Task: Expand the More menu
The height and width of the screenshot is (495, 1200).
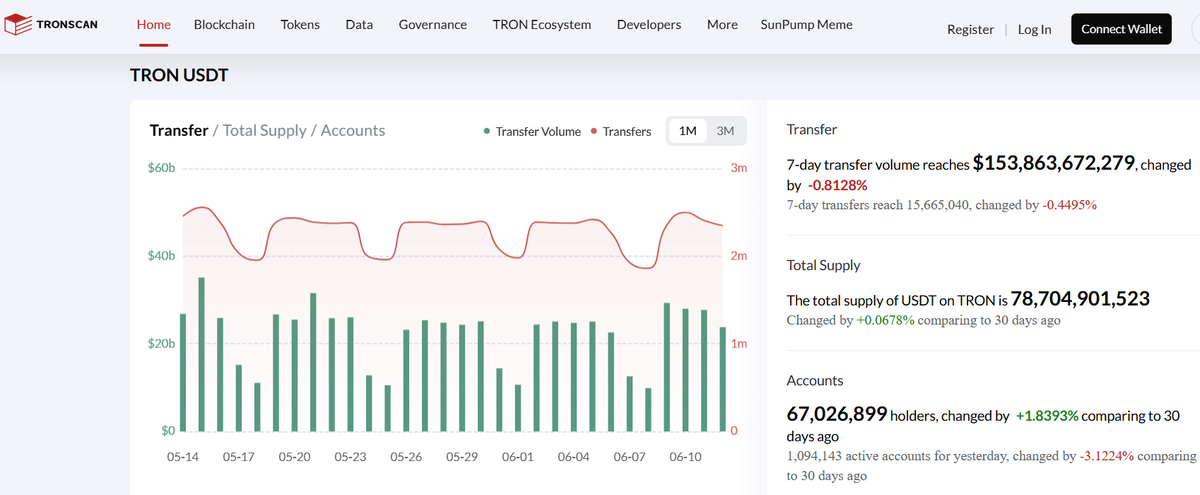Action: [x=722, y=24]
